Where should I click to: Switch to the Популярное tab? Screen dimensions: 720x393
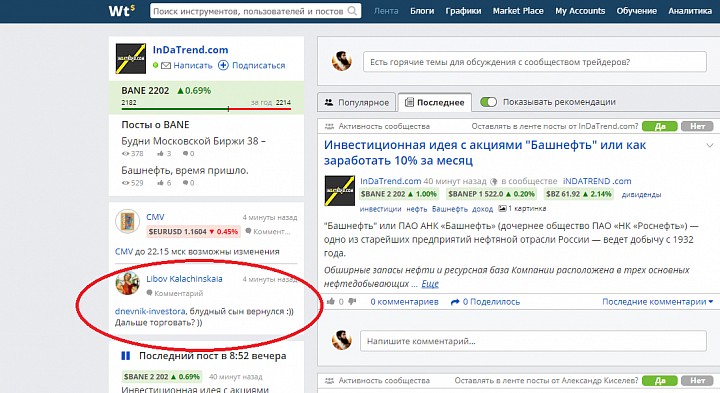coord(356,102)
